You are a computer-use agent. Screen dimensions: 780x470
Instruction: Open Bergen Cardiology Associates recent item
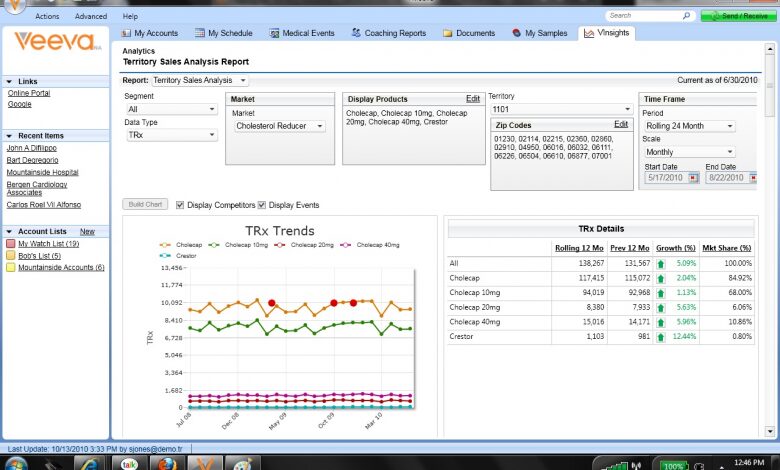coord(36,188)
